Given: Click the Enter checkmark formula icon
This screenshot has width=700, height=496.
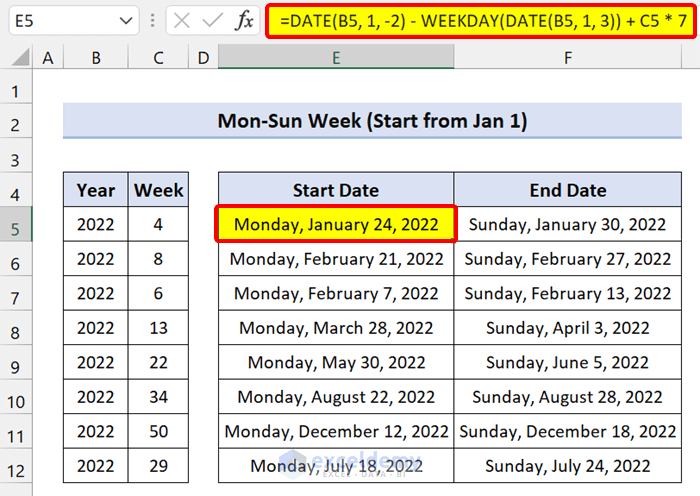Looking at the screenshot, I should click(212, 21).
